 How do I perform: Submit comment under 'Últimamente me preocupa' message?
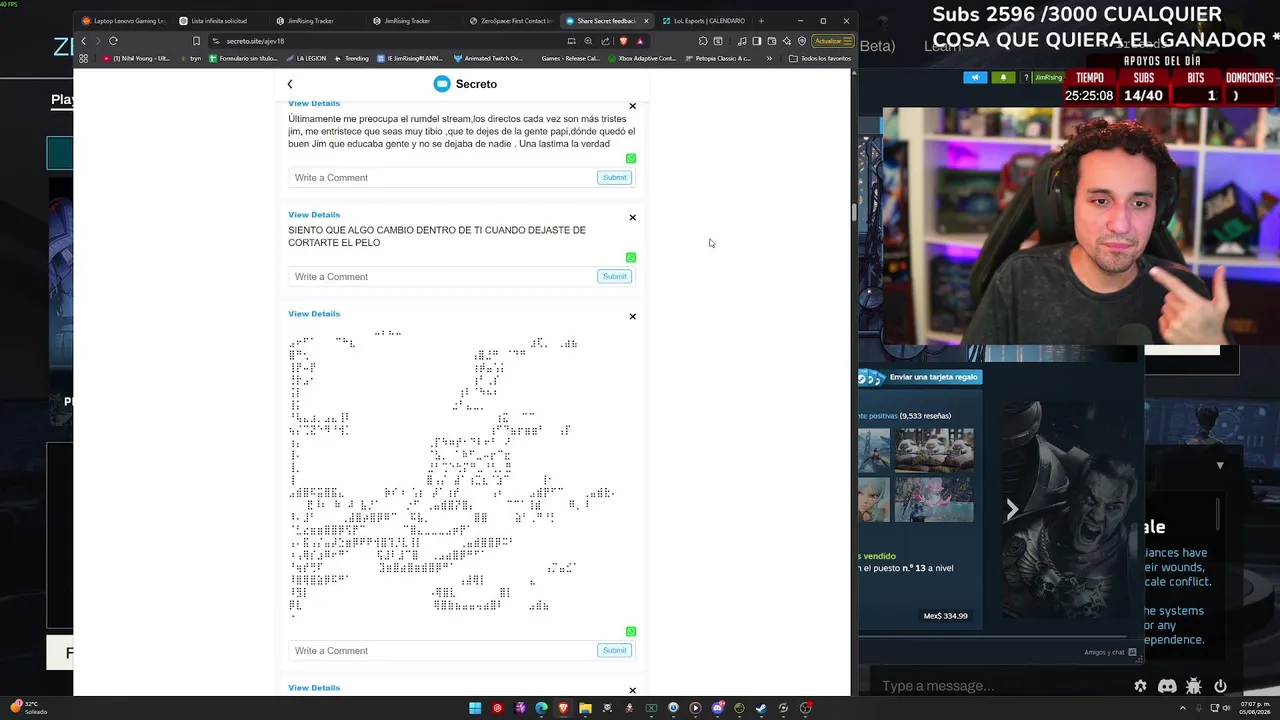click(x=614, y=178)
